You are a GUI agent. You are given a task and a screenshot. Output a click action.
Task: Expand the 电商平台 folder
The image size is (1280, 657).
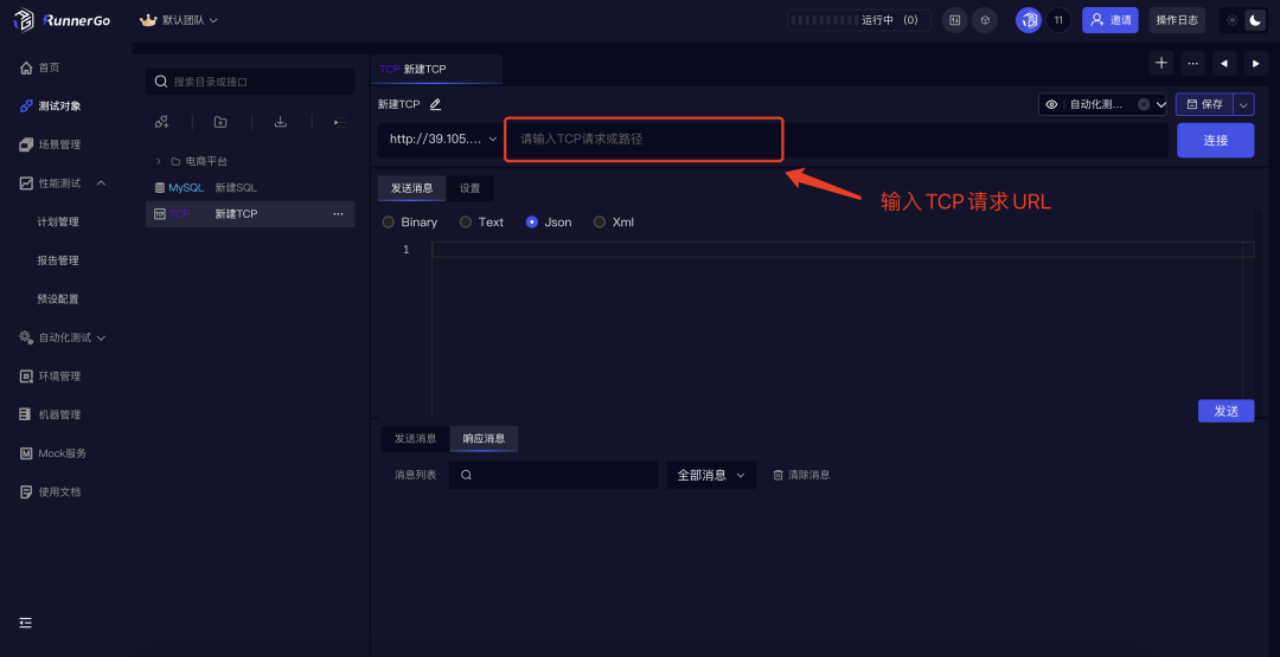click(158, 161)
